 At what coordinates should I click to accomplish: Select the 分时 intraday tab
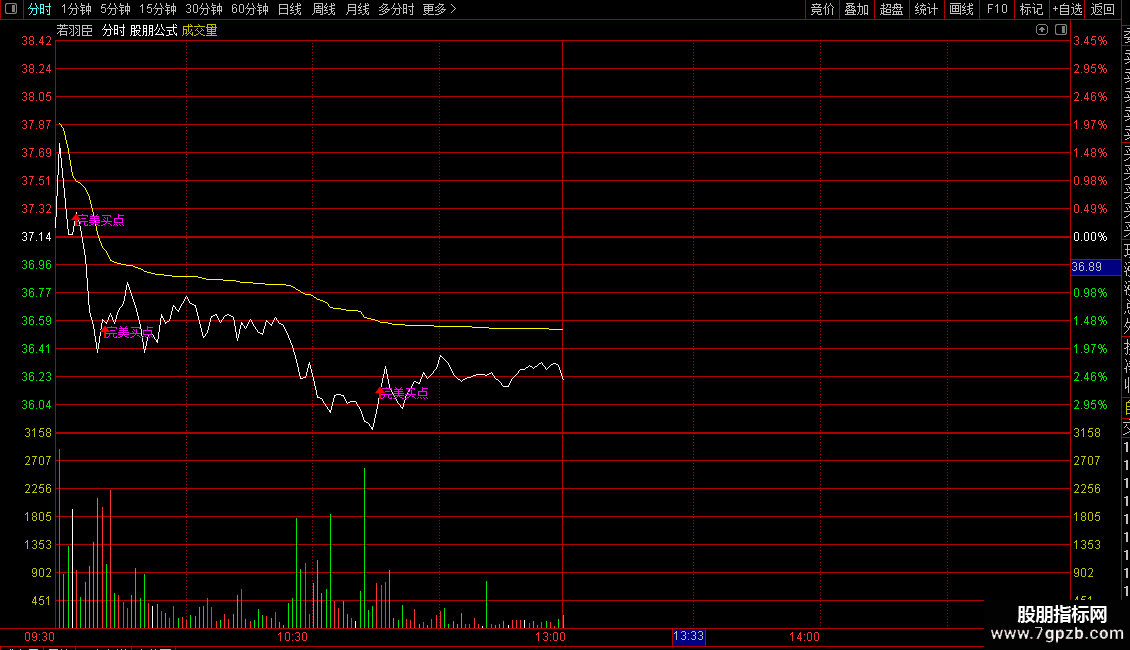[x=40, y=9]
